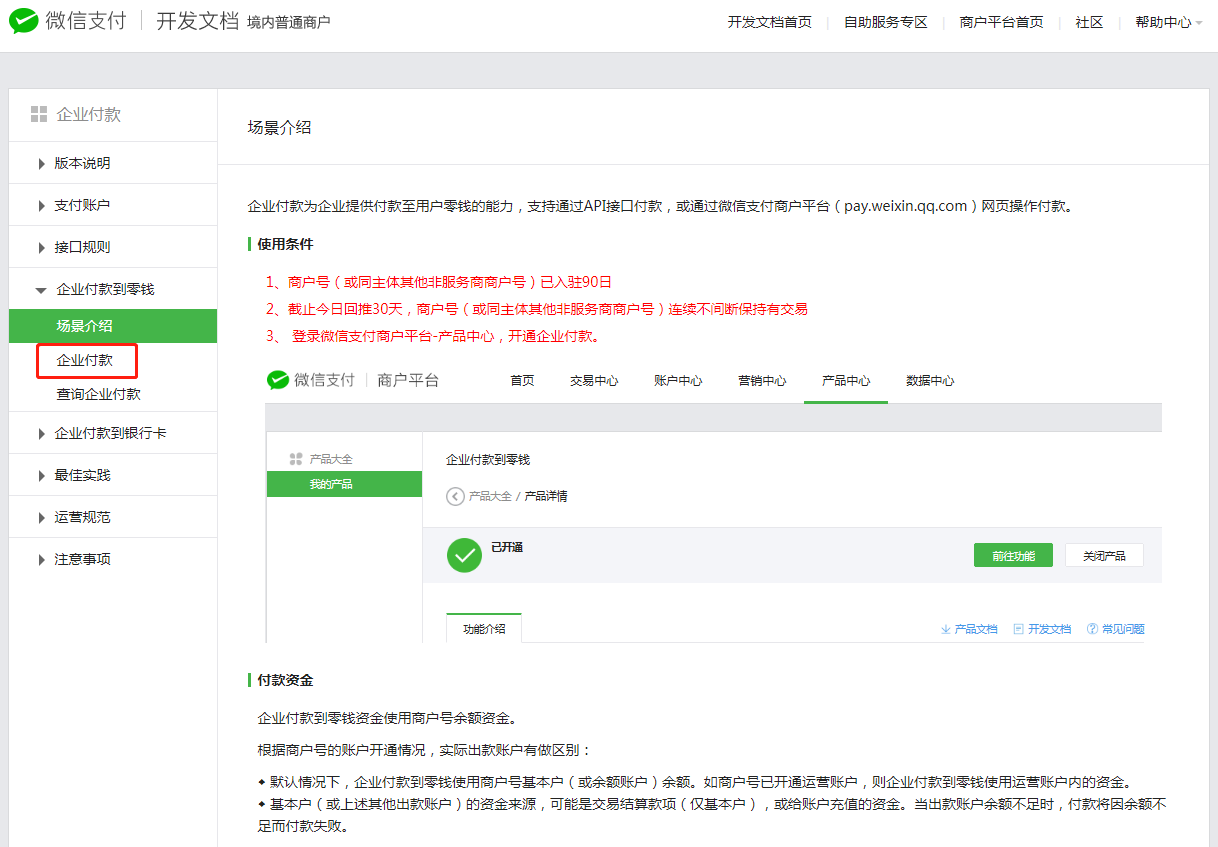1218x847 pixels.
Task: Click the red line about 登录微信支付商户平台-产品中心
Action: (433, 336)
